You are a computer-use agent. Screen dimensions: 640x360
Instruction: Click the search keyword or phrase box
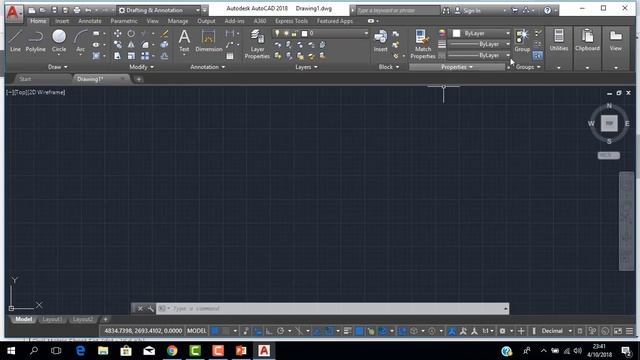click(x=398, y=11)
